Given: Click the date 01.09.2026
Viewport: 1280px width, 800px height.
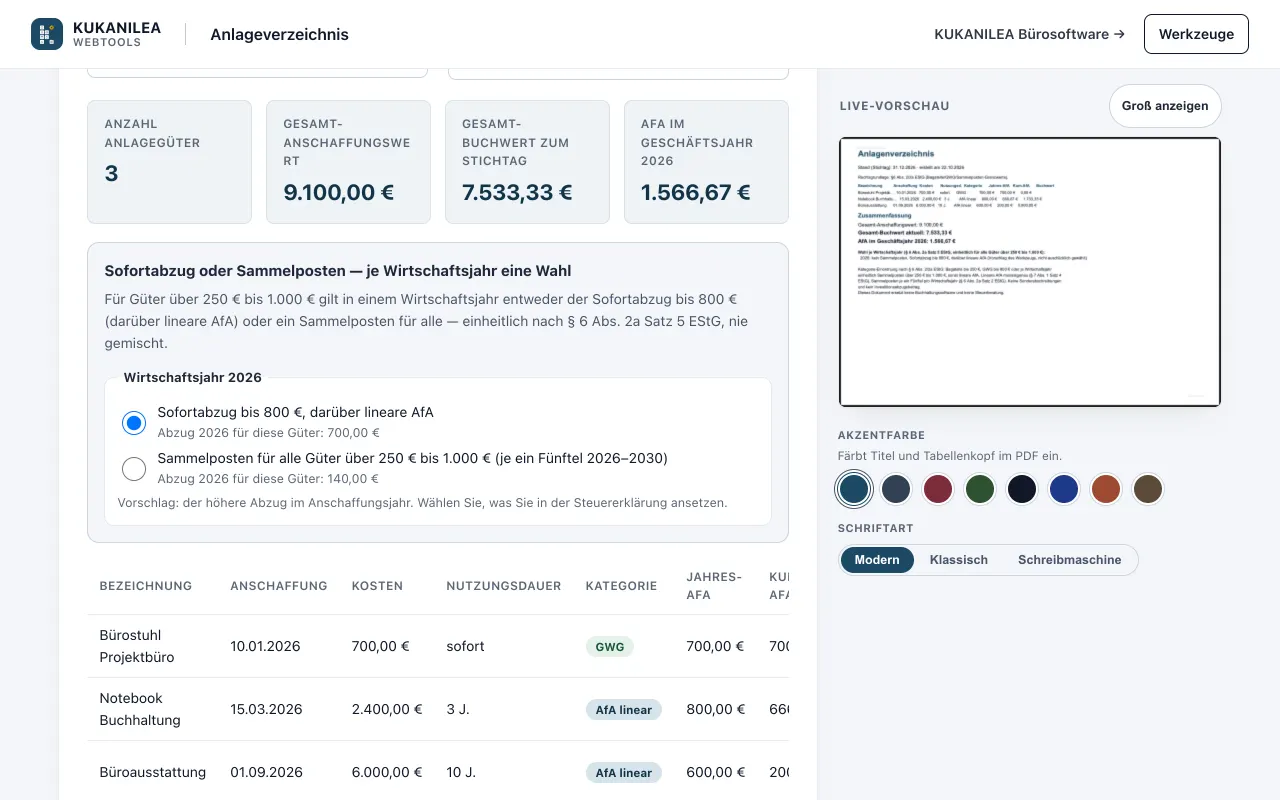Looking at the screenshot, I should click(x=266, y=772).
